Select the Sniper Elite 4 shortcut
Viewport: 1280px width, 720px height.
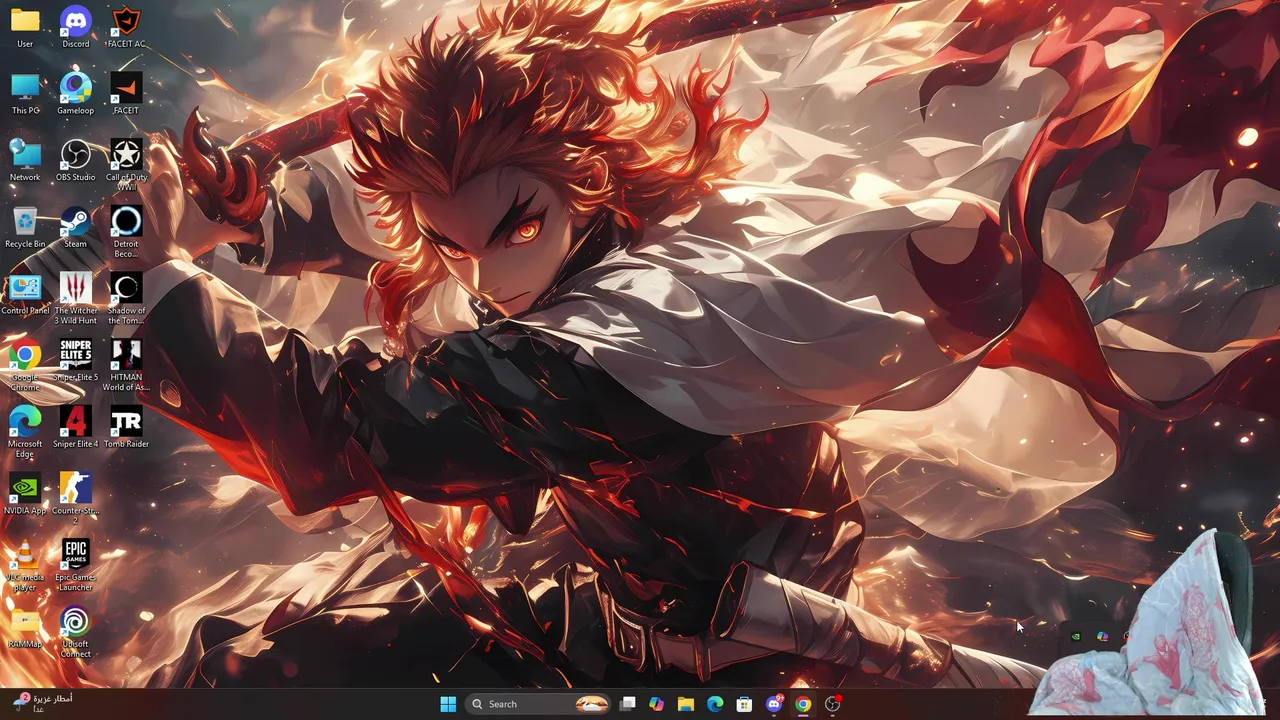pyautogui.click(x=75, y=428)
